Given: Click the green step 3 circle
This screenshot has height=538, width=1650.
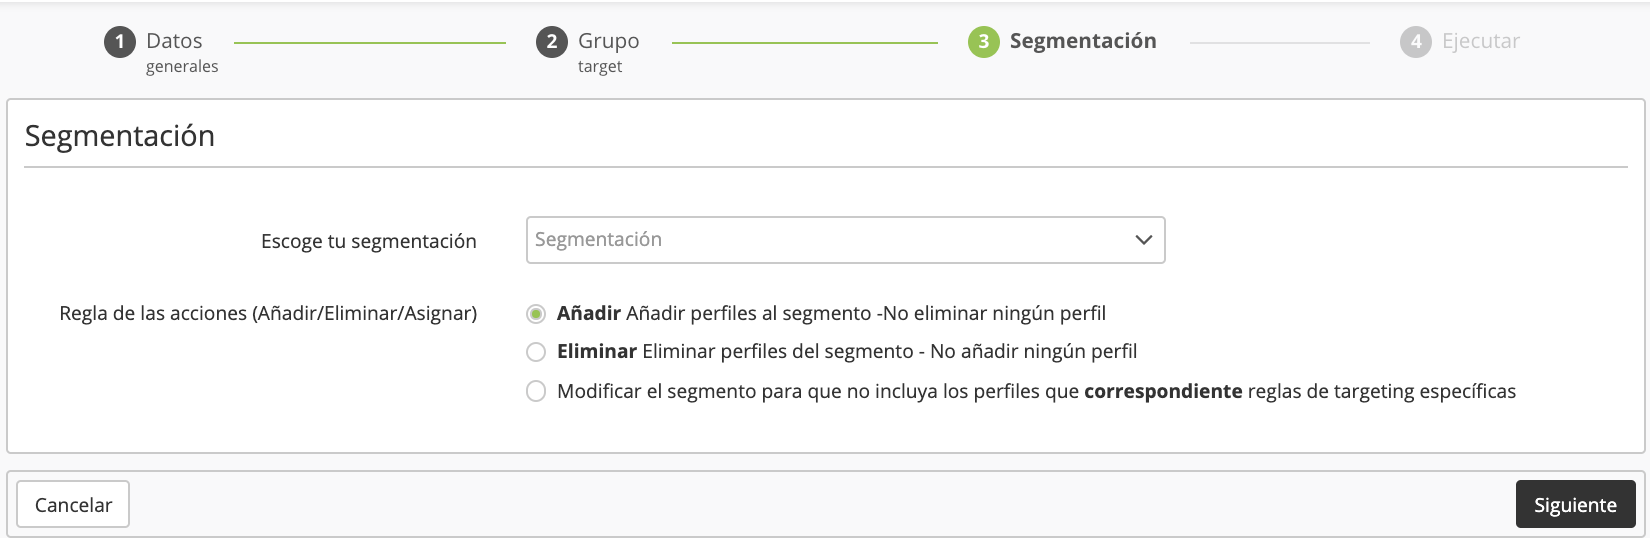Looking at the screenshot, I should click(983, 42).
